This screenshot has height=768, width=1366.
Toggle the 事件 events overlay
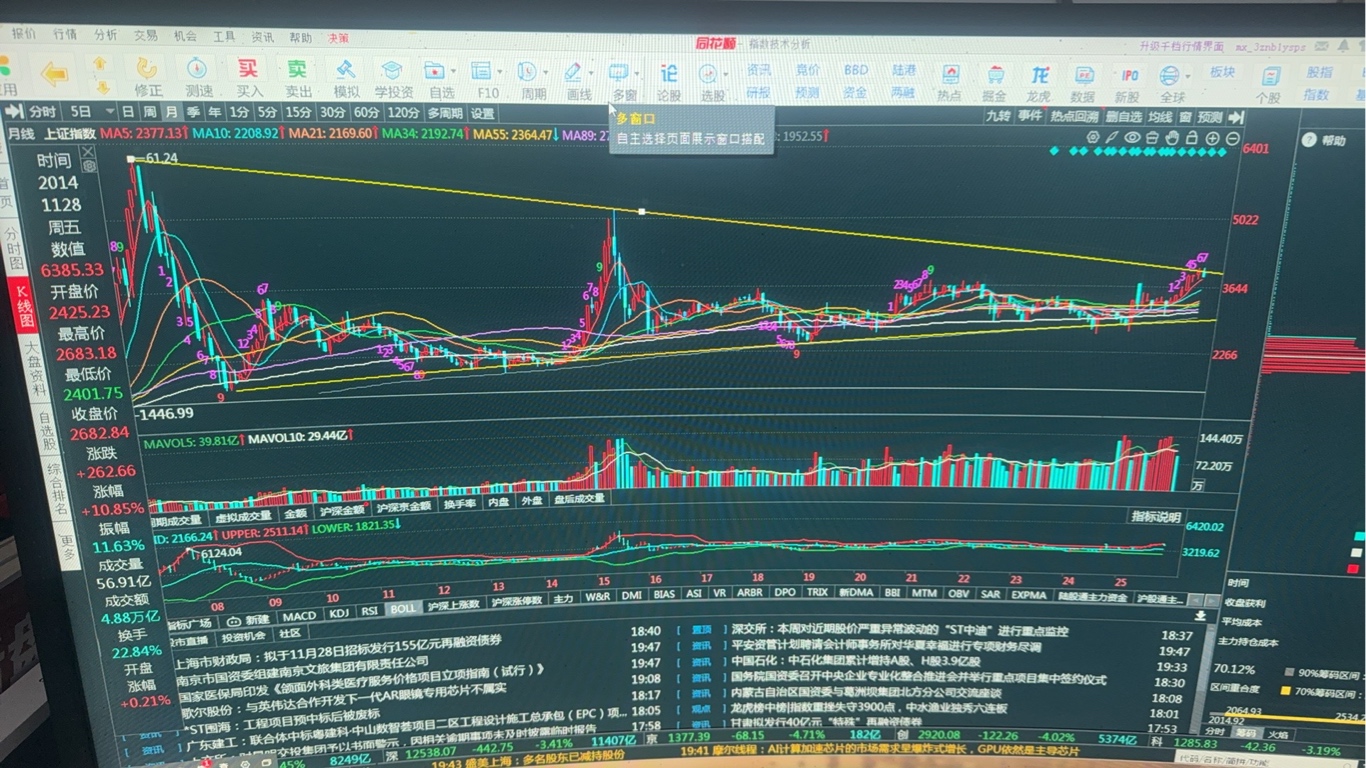[1030, 116]
